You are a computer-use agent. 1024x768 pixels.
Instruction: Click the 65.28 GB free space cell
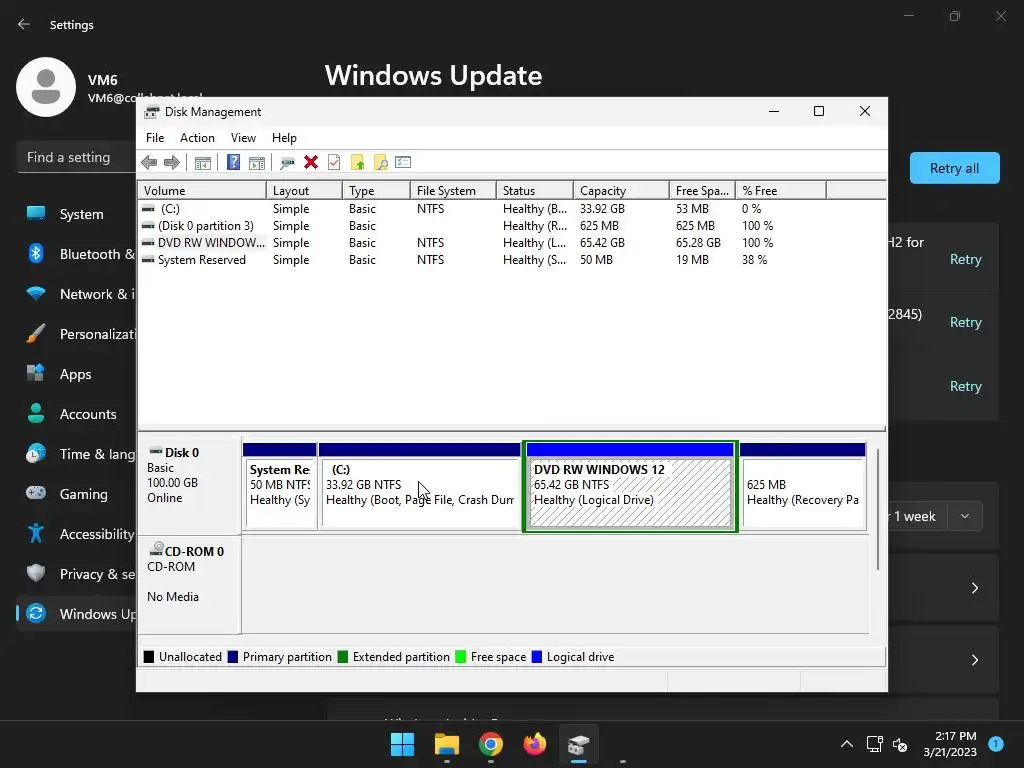698,243
